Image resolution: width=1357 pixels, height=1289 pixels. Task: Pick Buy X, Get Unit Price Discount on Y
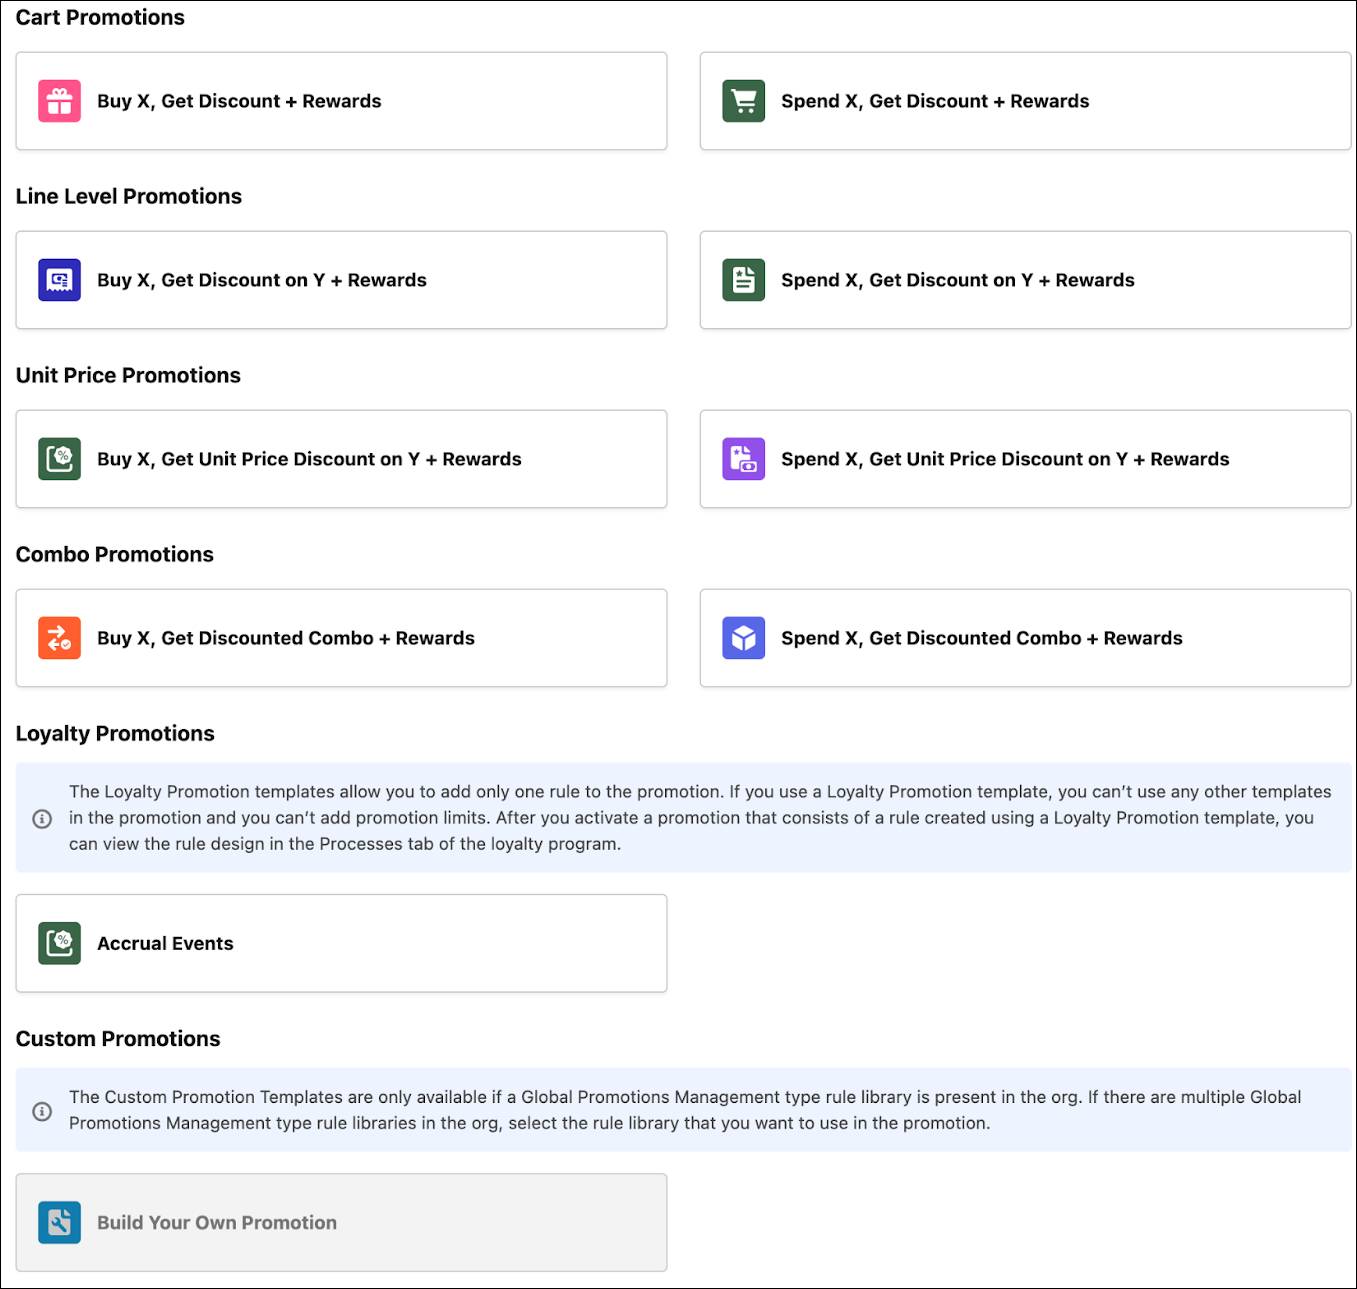click(x=309, y=459)
